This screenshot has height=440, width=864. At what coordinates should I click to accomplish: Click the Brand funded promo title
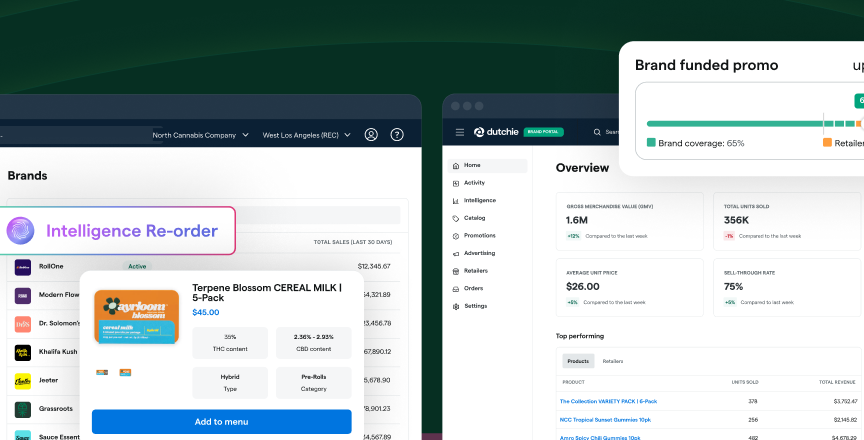tap(706, 65)
